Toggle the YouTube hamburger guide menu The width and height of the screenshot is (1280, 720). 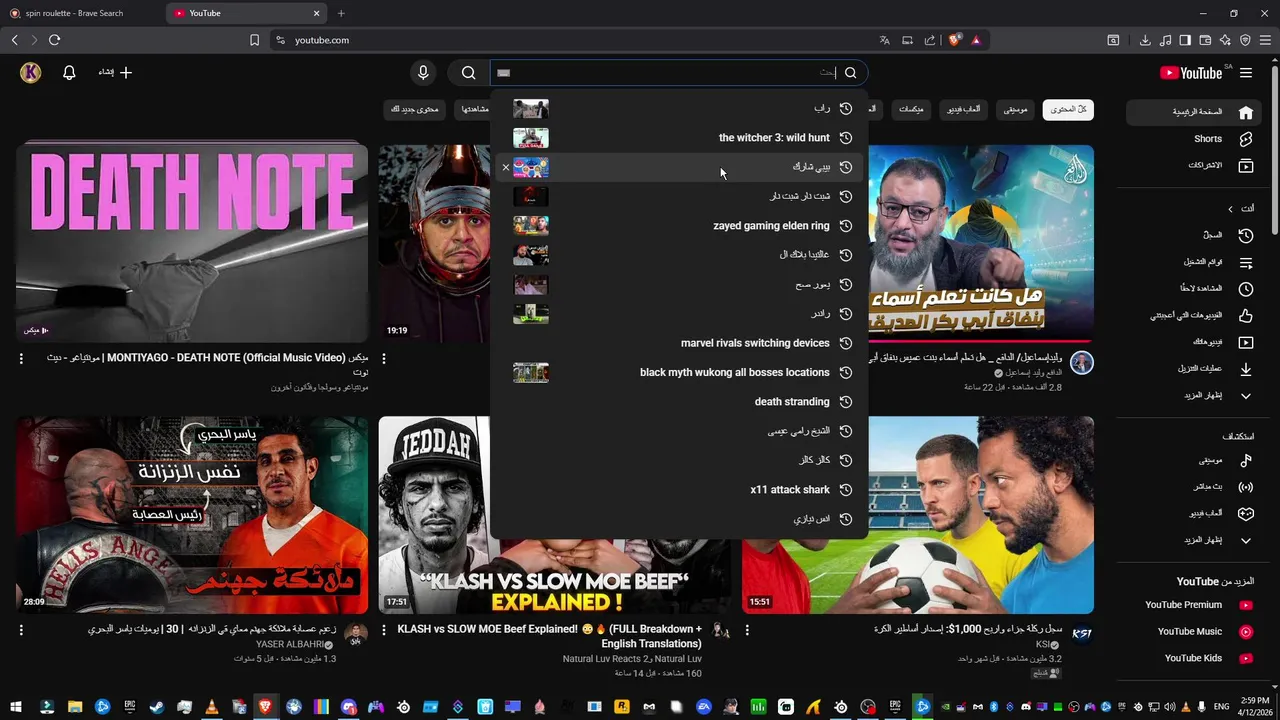pos(1246,73)
